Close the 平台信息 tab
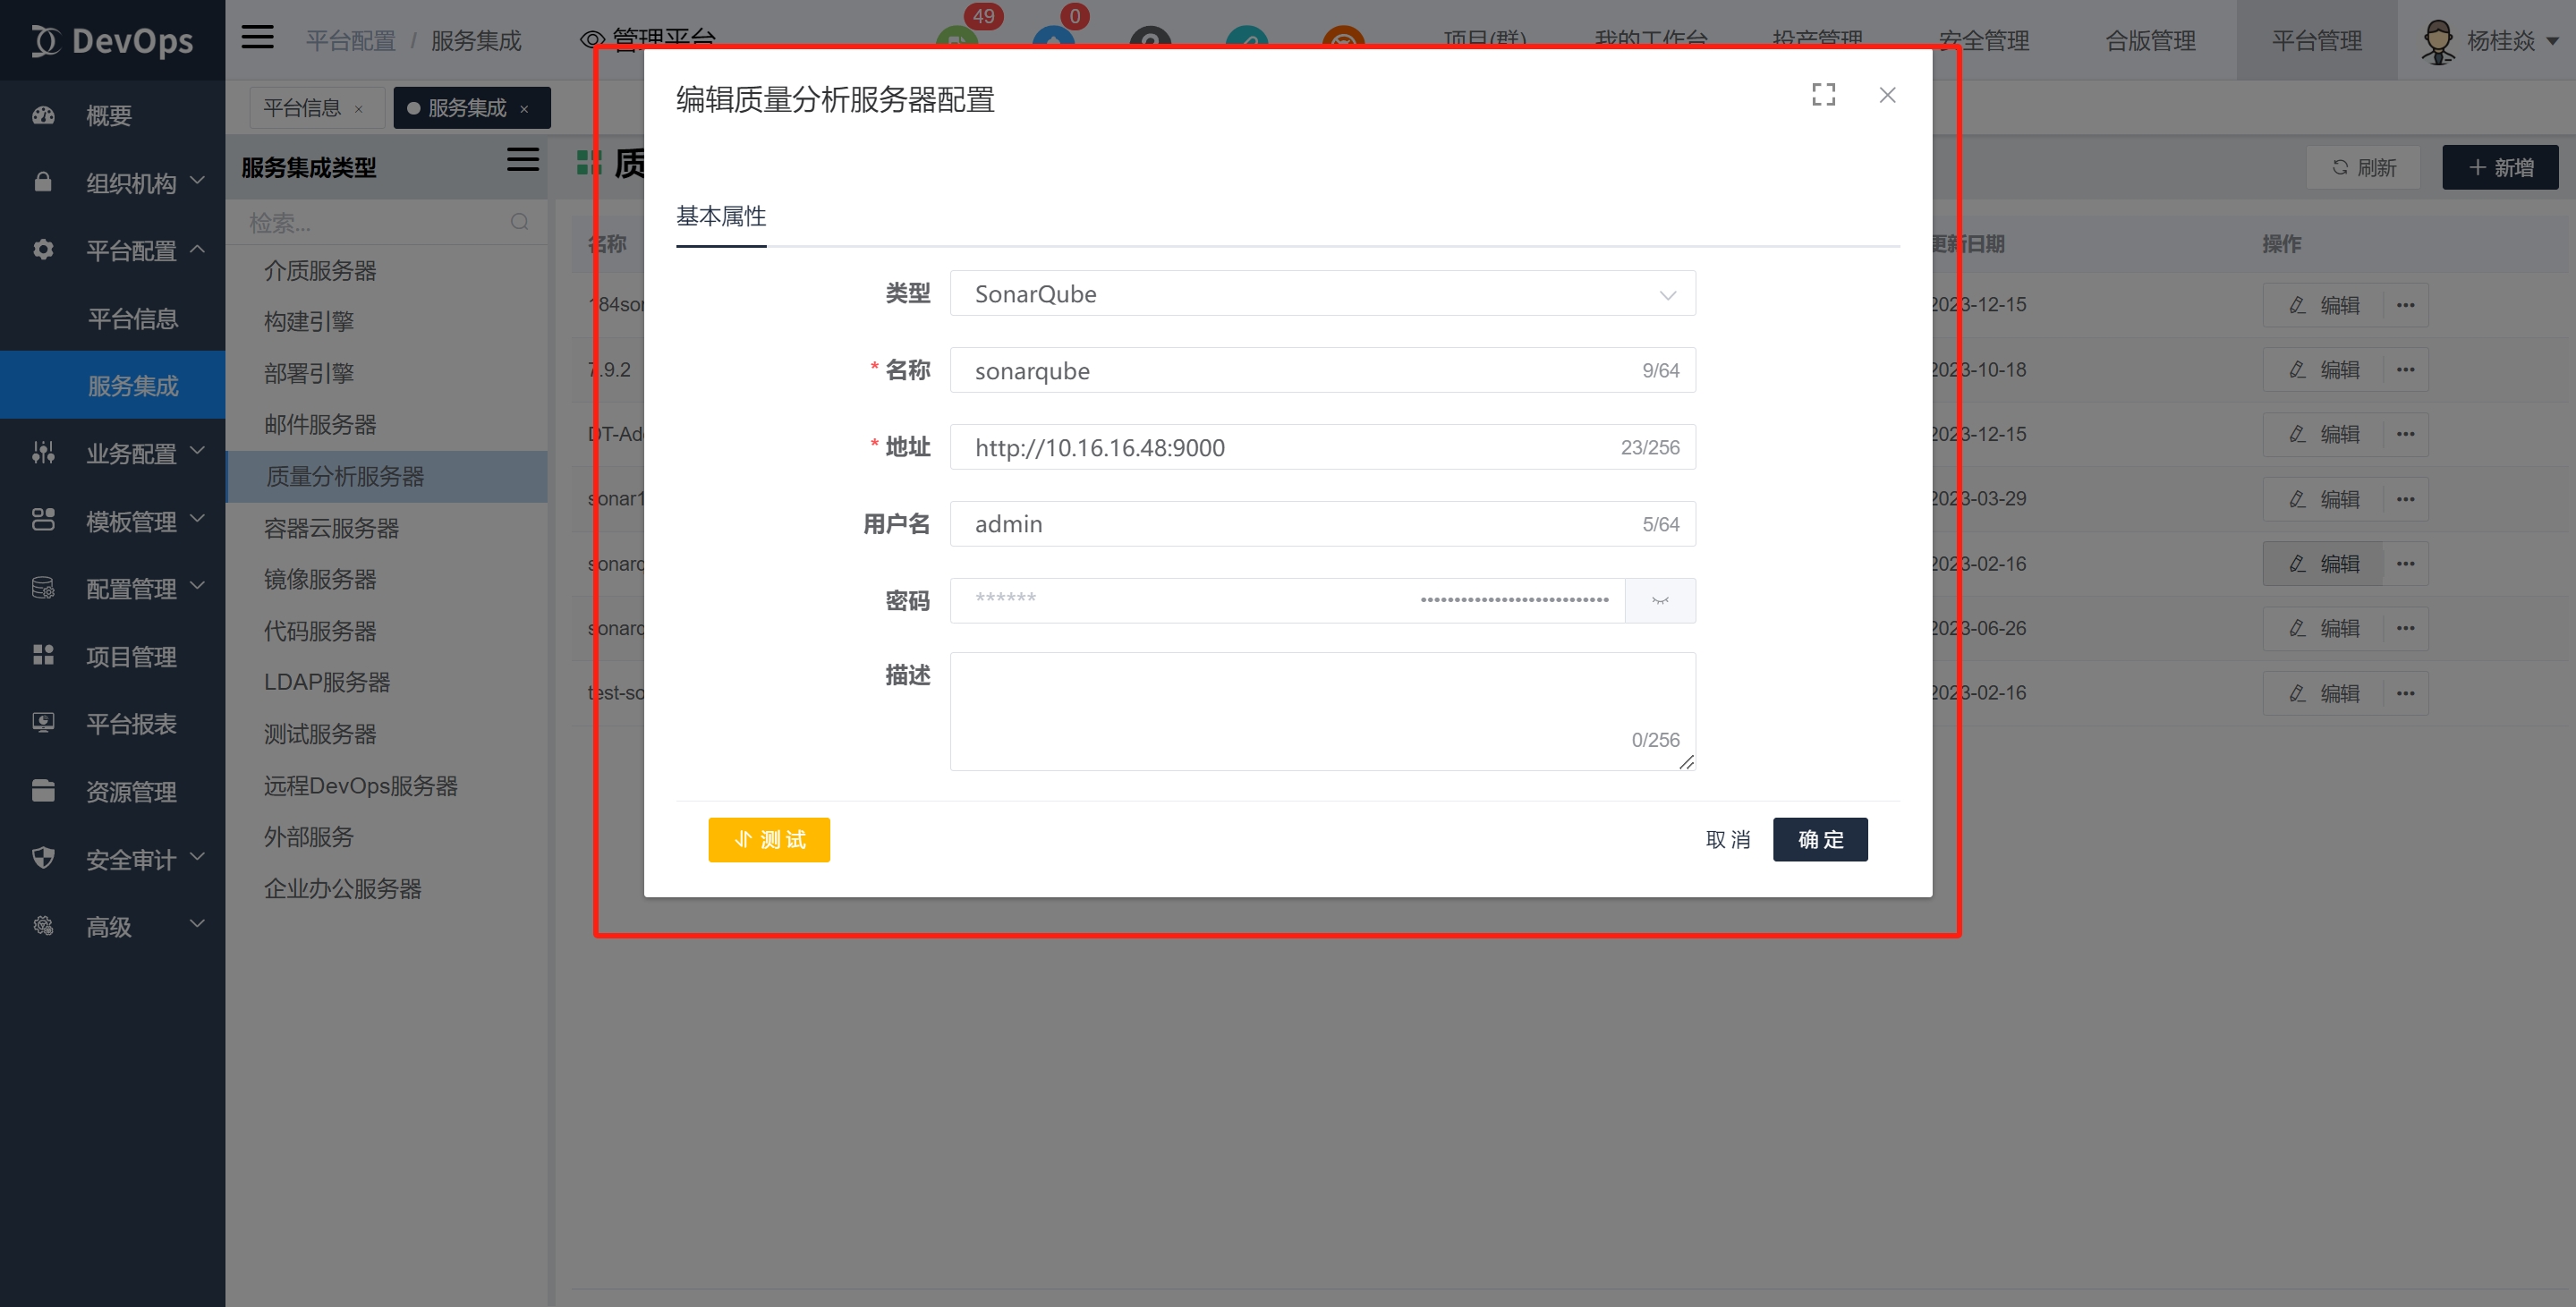 tap(359, 109)
